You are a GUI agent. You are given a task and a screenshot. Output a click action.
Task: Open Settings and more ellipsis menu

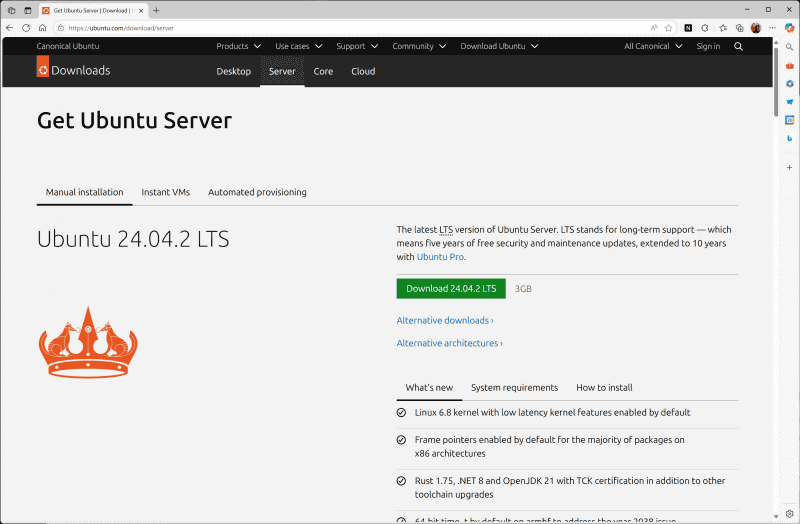point(772,28)
